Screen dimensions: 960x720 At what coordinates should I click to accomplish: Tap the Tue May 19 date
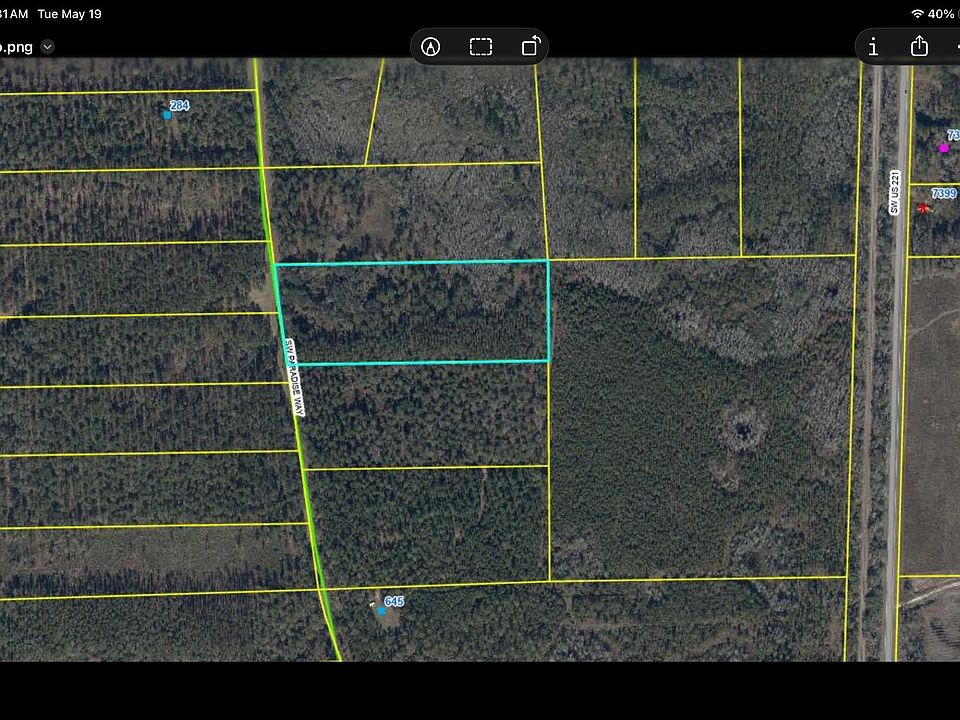coord(70,13)
